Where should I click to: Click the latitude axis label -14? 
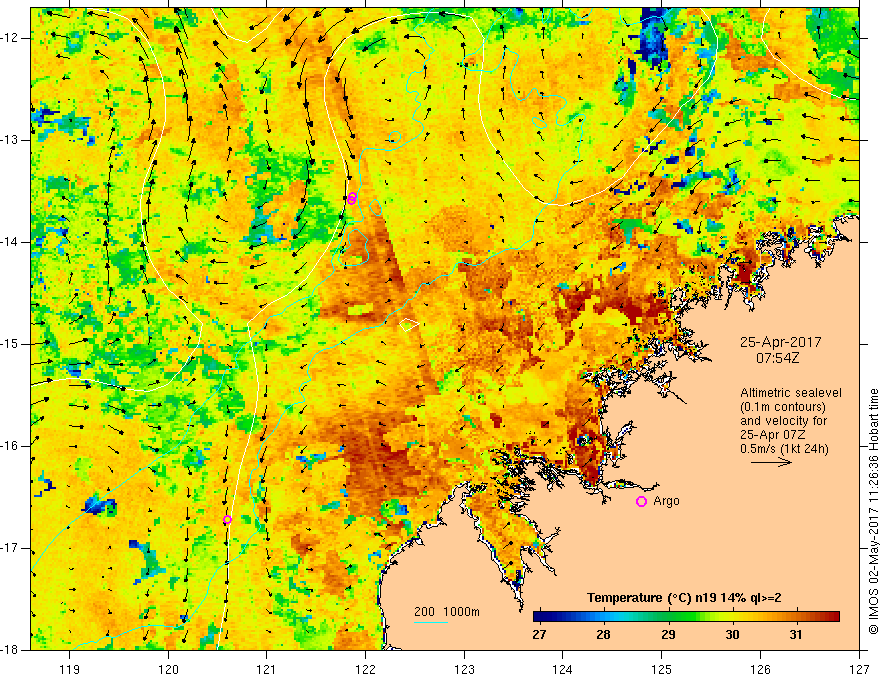tap(10, 242)
